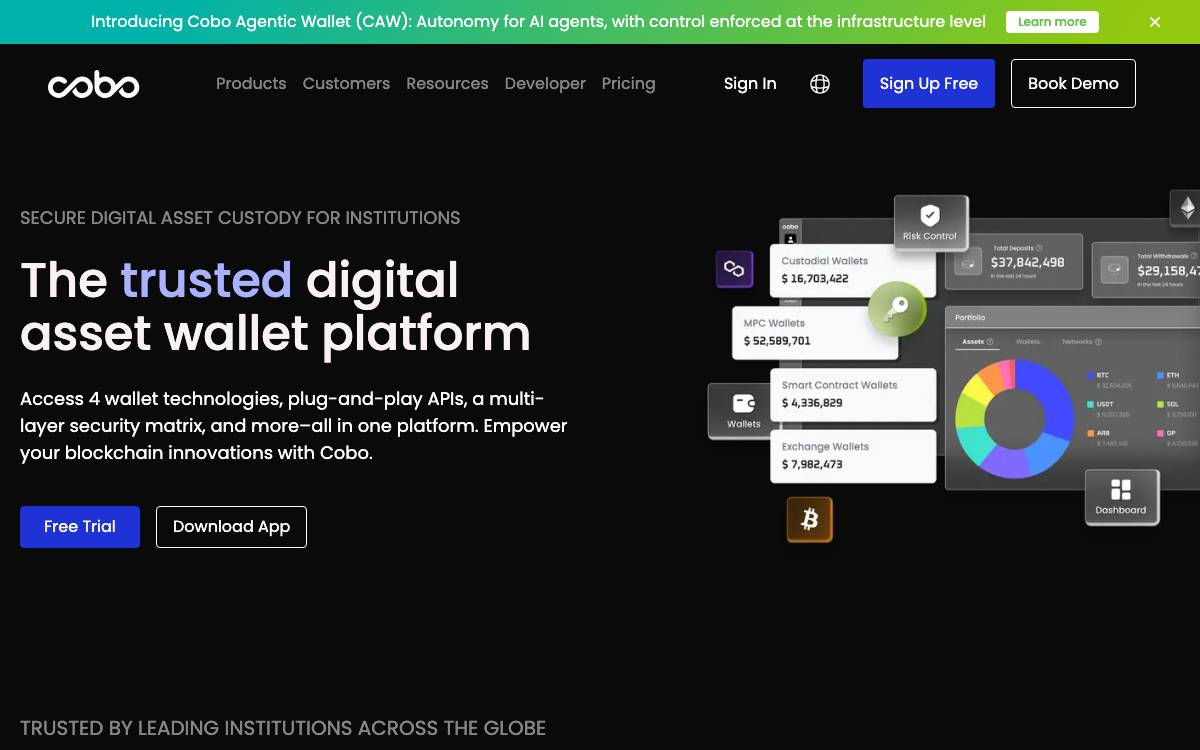Click the Cobo Agentic Wallet announcement text
This screenshot has width=1200, height=750.
coord(538,22)
